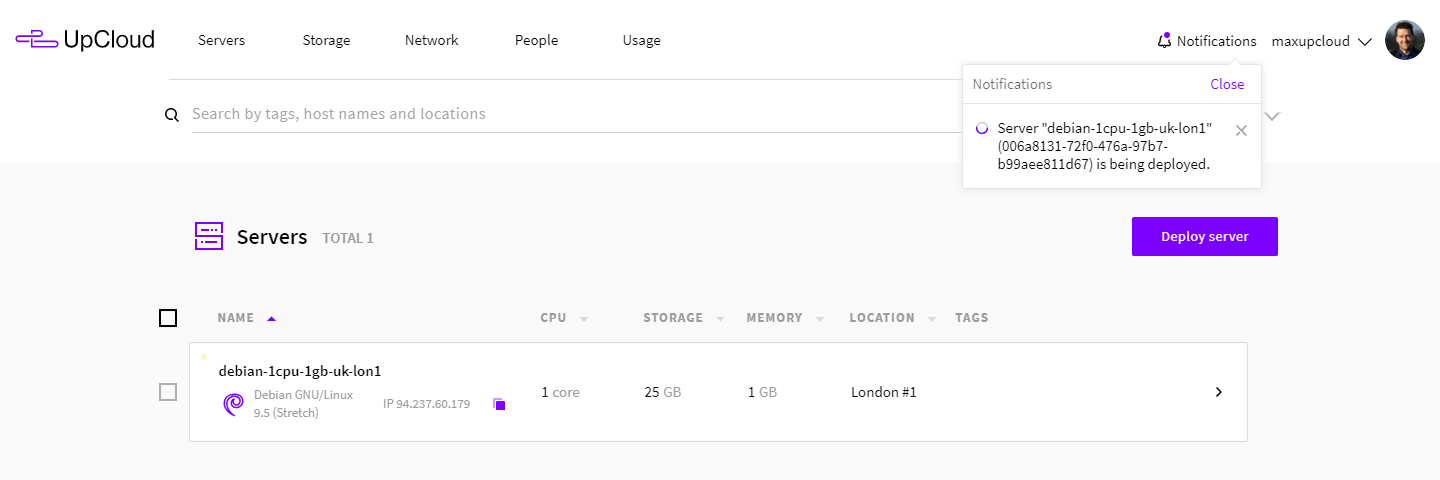The width and height of the screenshot is (1440, 480).
Task: Click the user profile avatar
Action: pos(1404,40)
